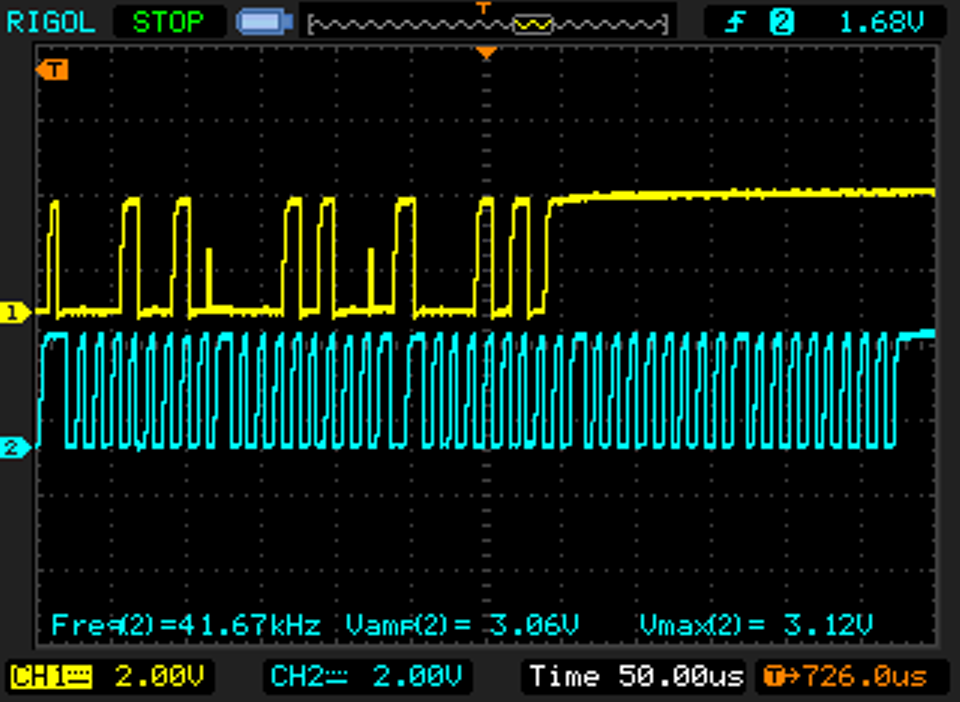Screen dimensions: 960x702
Task: Click the yellow channel 1 ground marker
Action: (15, 313)
